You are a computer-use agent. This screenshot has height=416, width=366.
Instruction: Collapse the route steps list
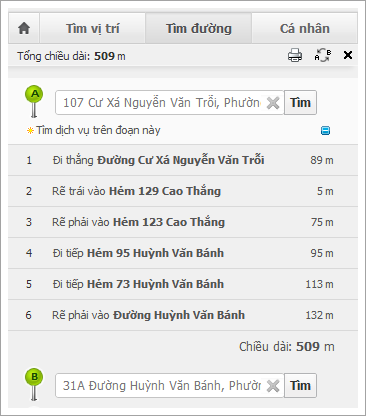pos(325,130)
